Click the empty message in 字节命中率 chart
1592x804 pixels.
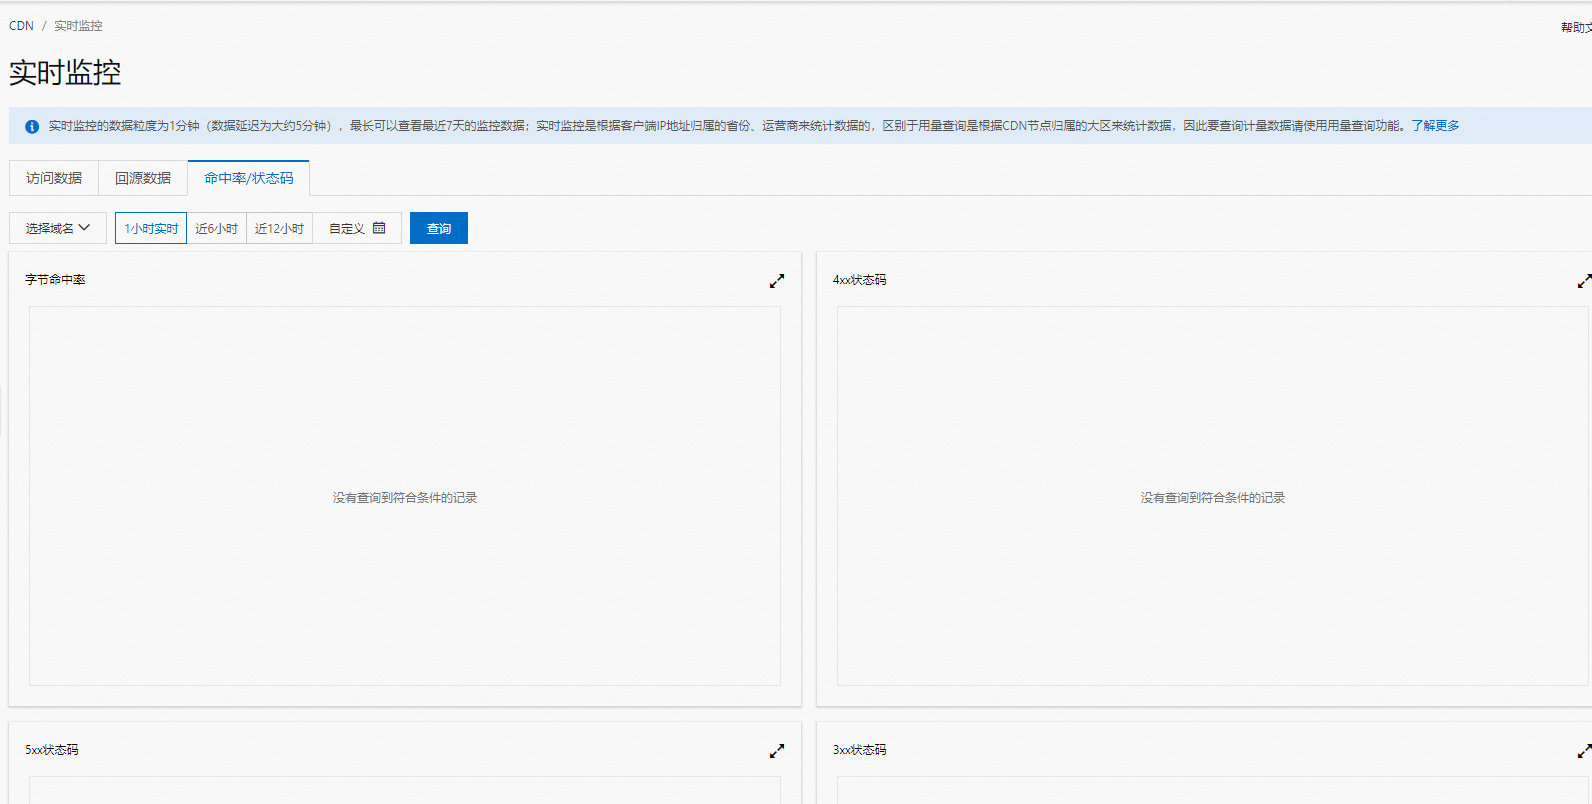pos(405,498)
